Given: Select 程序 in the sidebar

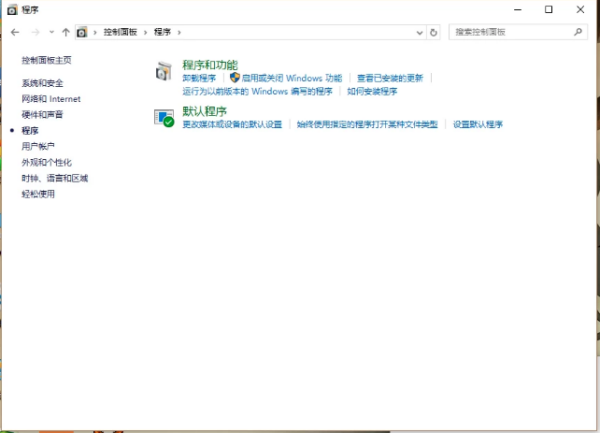Looking at the screenshot, I should point(30,130).
